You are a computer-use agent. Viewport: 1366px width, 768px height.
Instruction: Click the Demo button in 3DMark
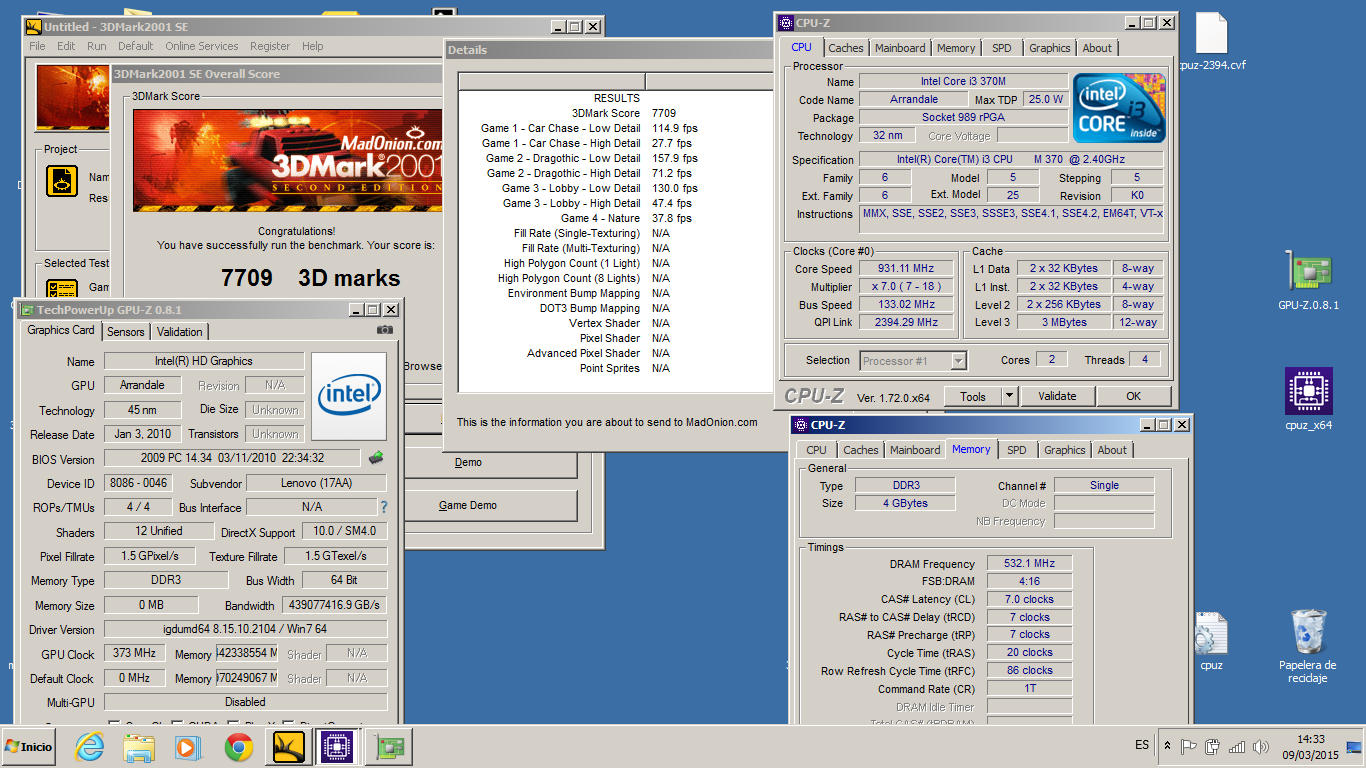point(468,462)
